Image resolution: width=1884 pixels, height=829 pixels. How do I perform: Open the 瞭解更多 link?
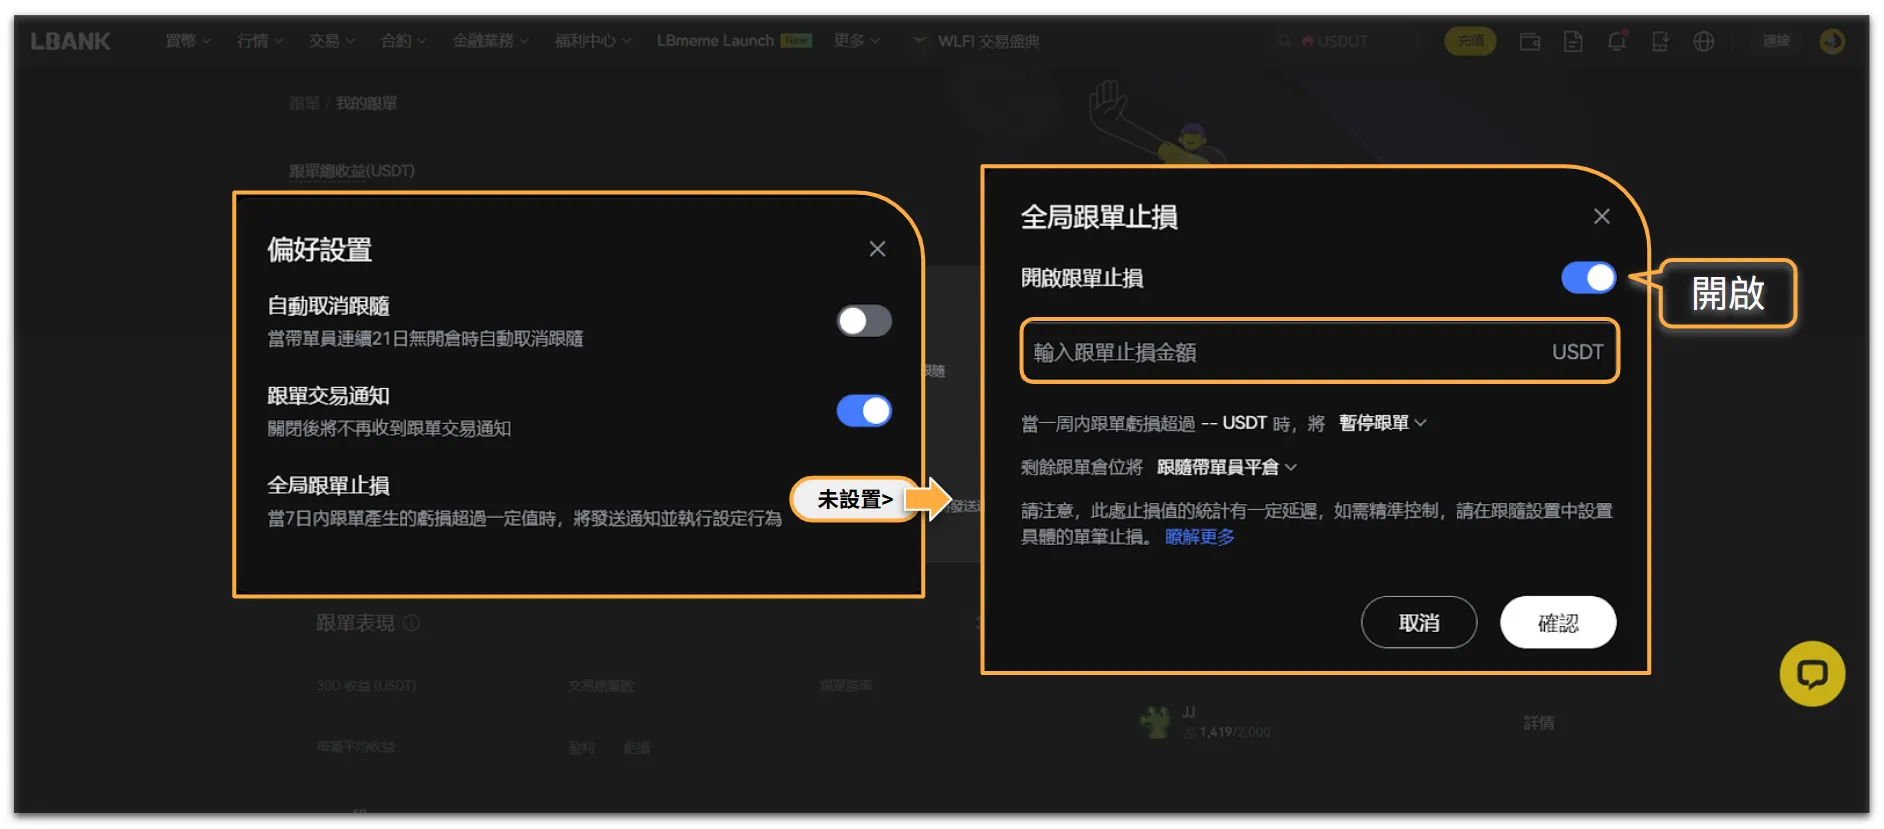[x=1199, y=537]
